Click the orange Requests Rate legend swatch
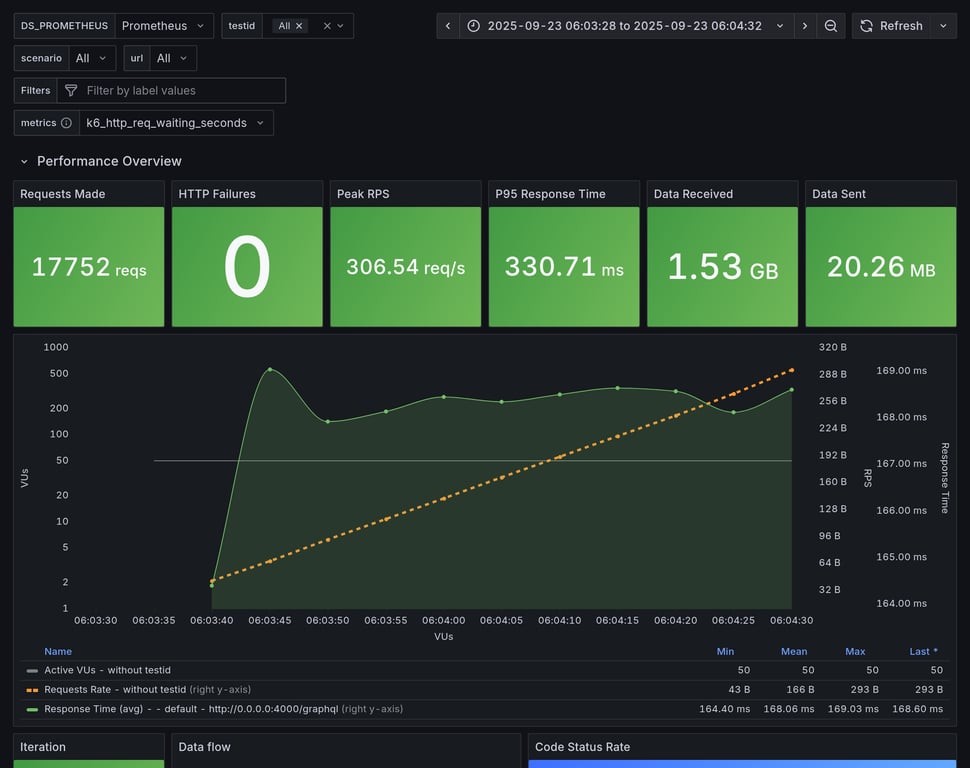Viewport: 970px width, 768px height. 33,689
